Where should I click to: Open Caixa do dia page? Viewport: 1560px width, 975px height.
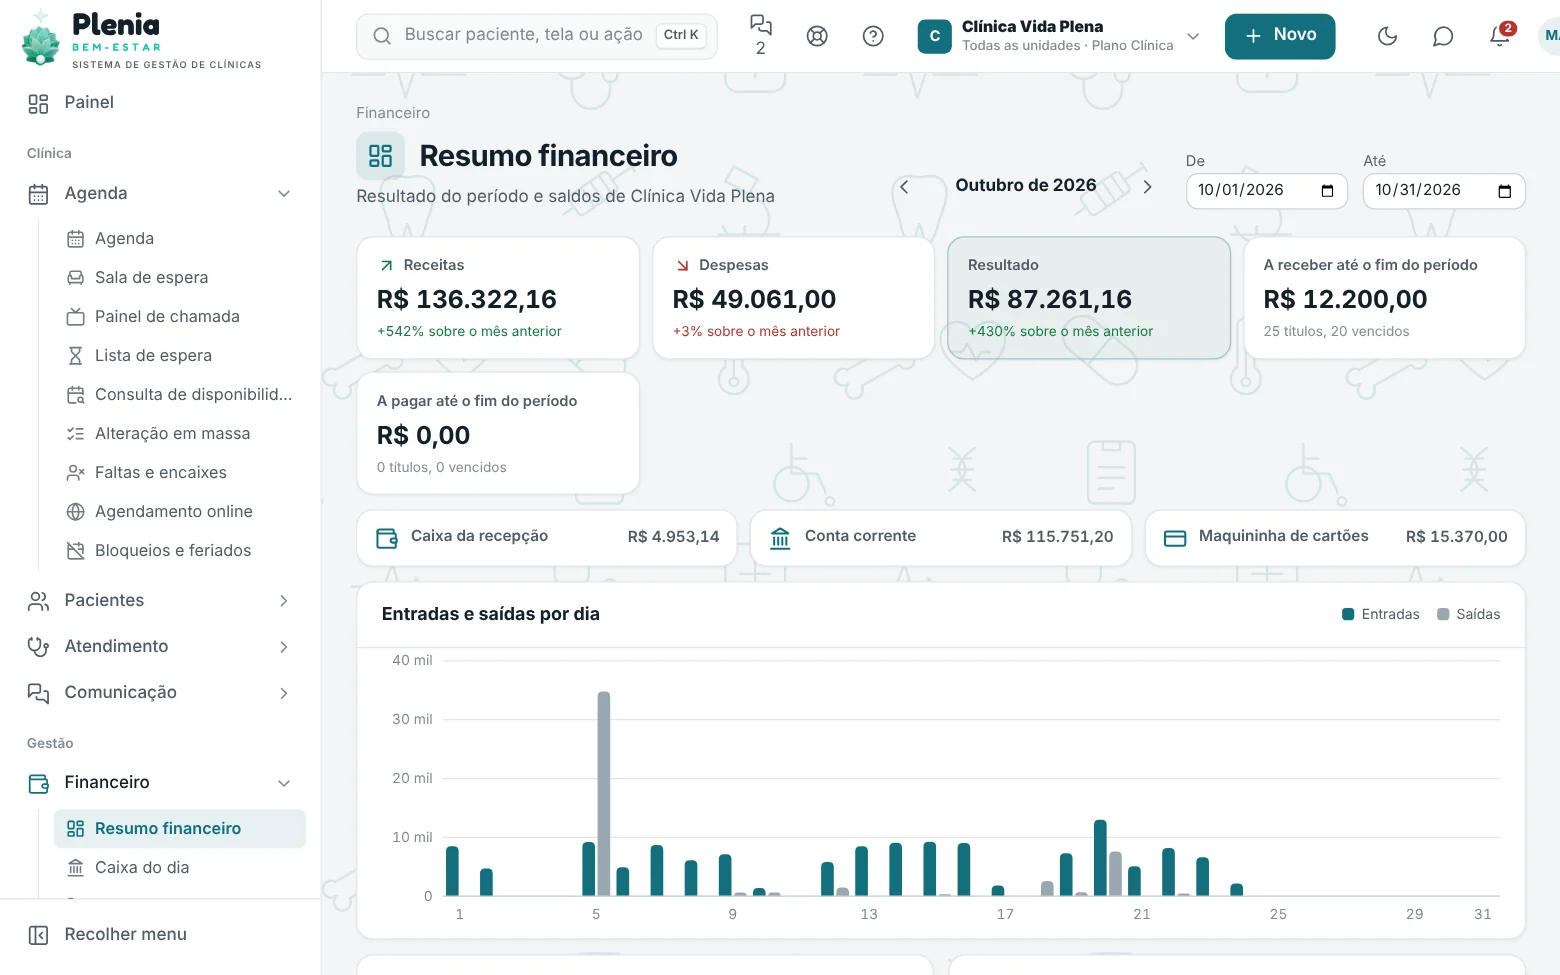pyautogui.click(x=180, y=868)
